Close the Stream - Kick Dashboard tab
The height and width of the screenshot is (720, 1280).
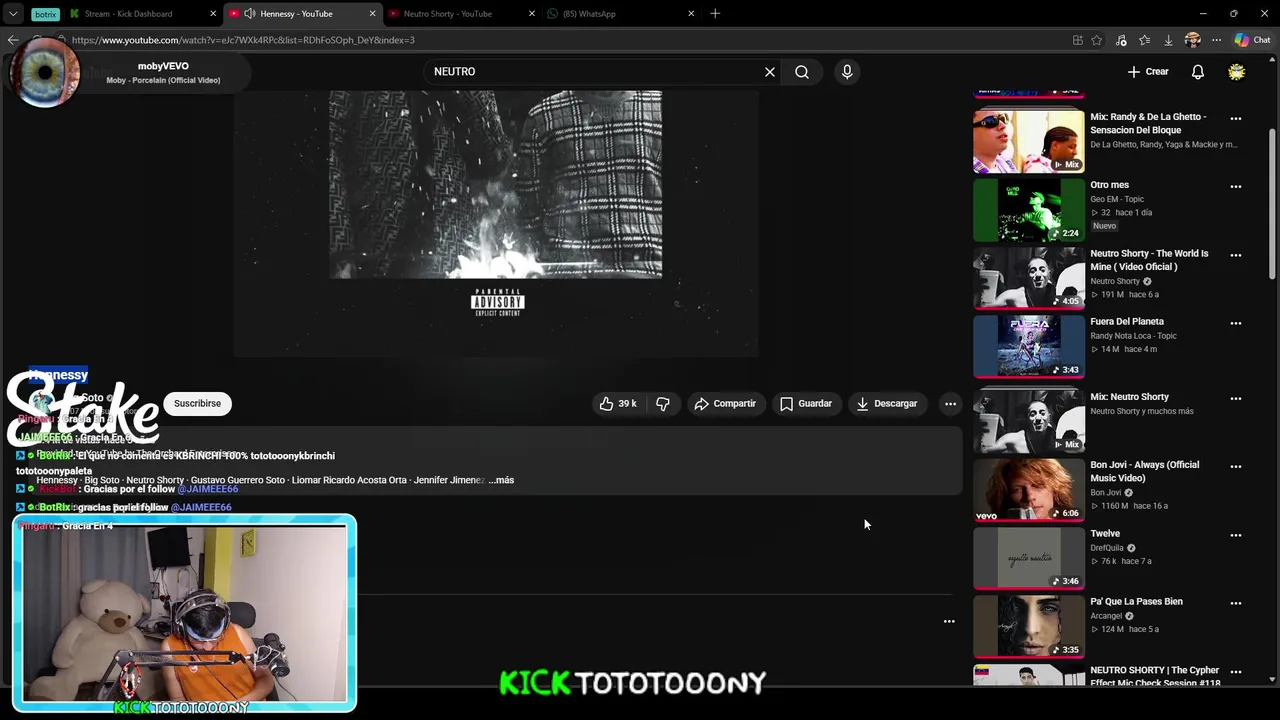[212, 14]
